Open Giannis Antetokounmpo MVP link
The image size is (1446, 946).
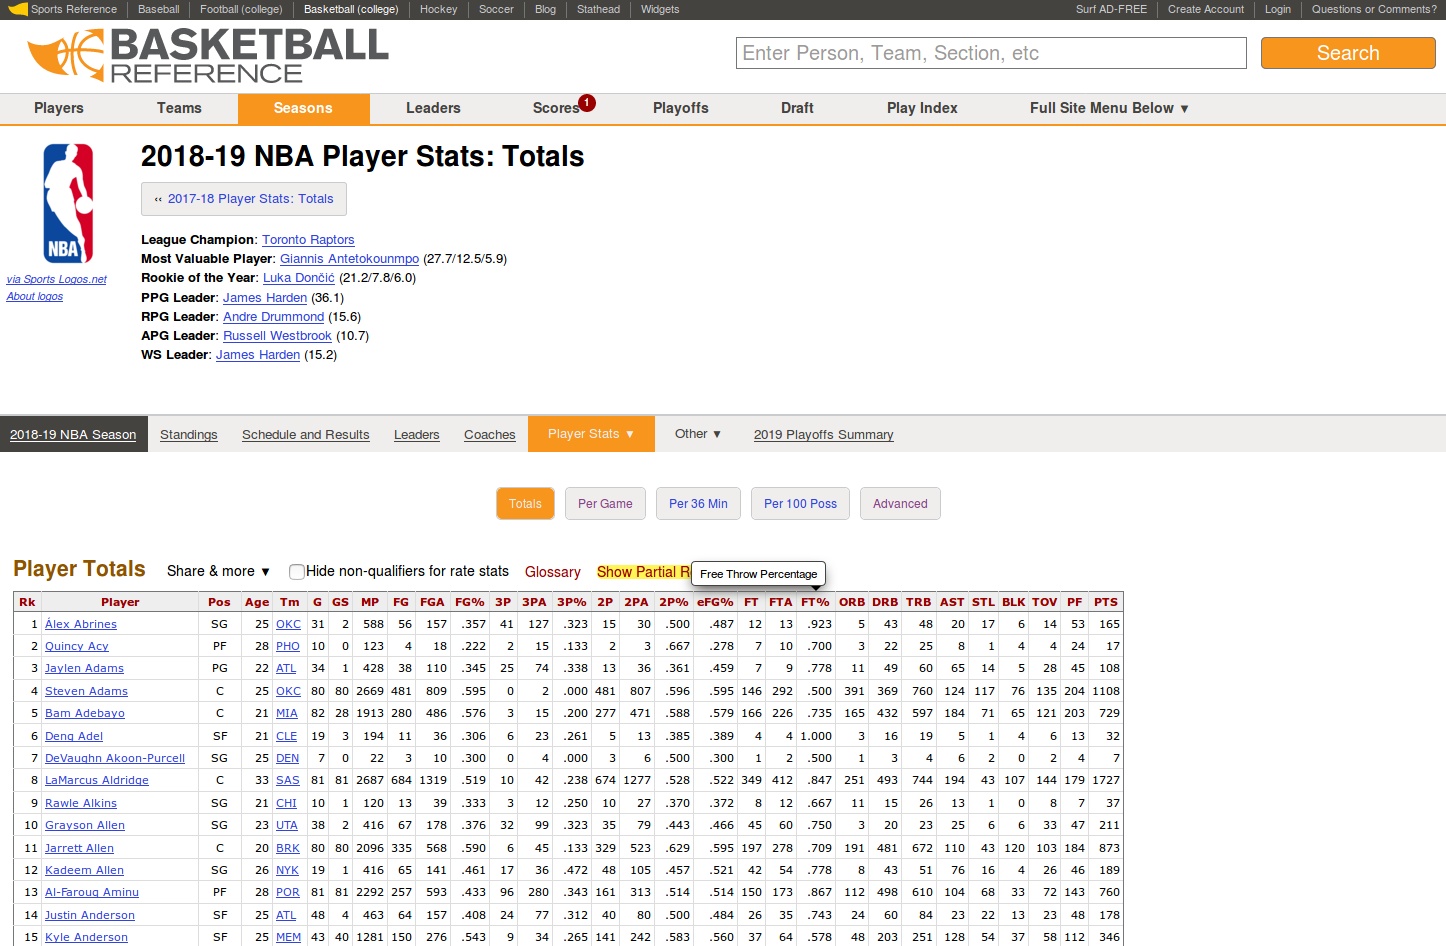[349, 259]
